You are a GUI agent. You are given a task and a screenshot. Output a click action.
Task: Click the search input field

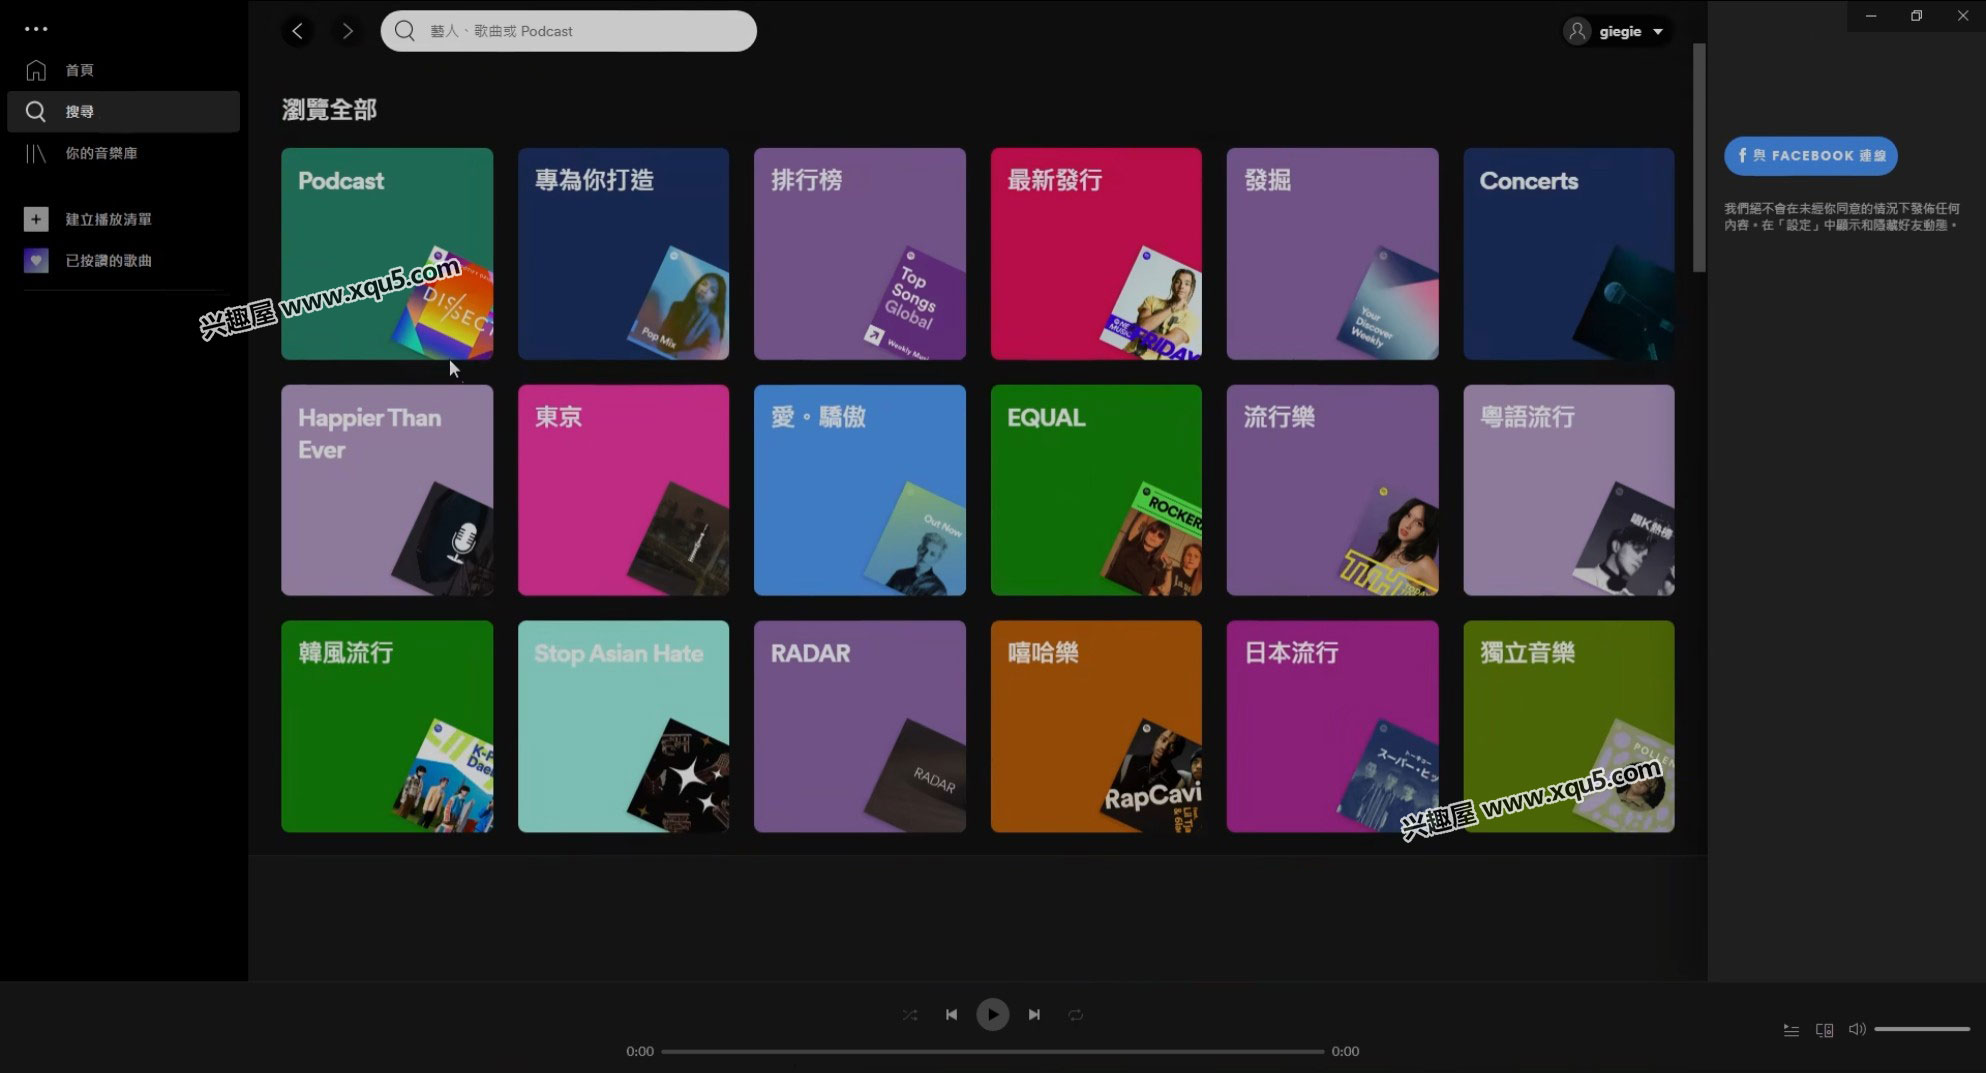(568, 31)
